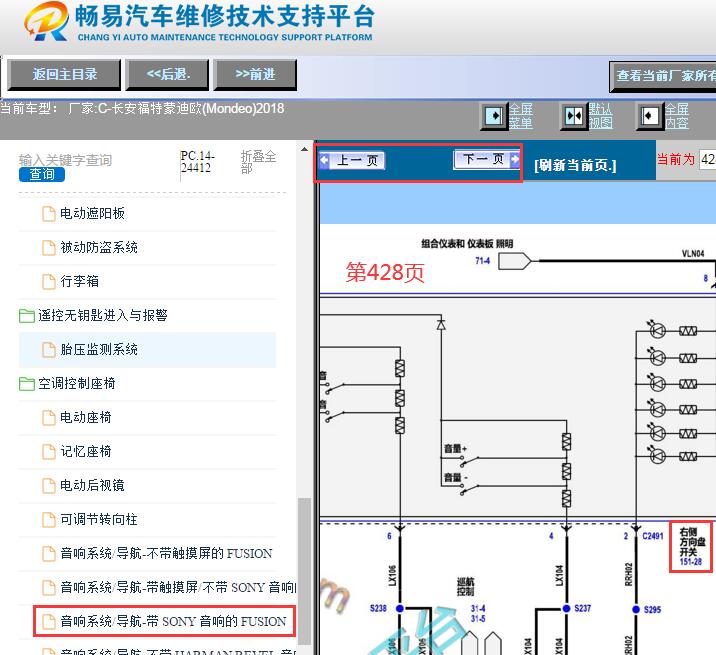Click document icon beside 电动遮阳板
This screenshot has width=716, height=655.
pos(49,214)
